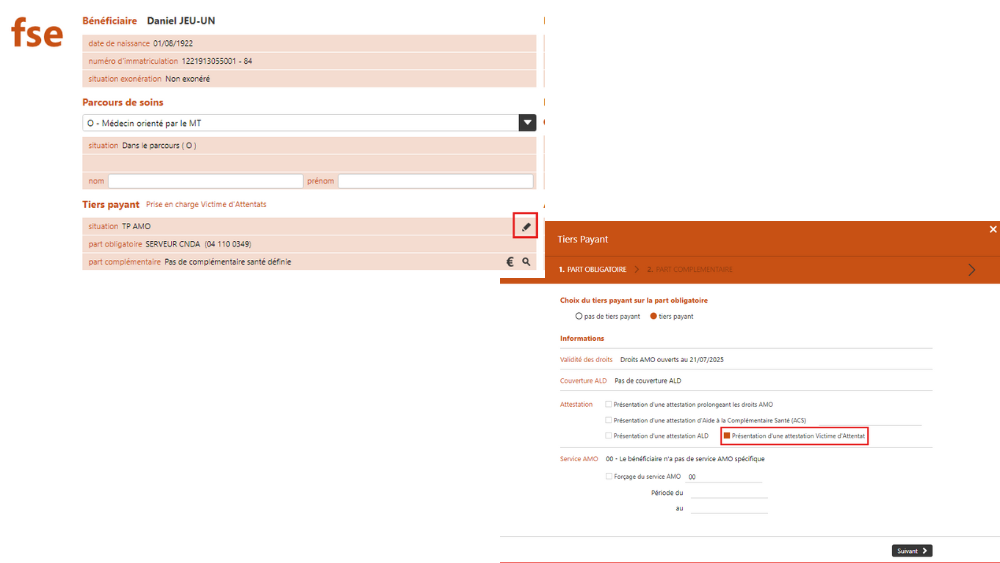1000x563 pixels.
Task: Switch to the Part Complémentaire step tab
Action: [690, 269]
